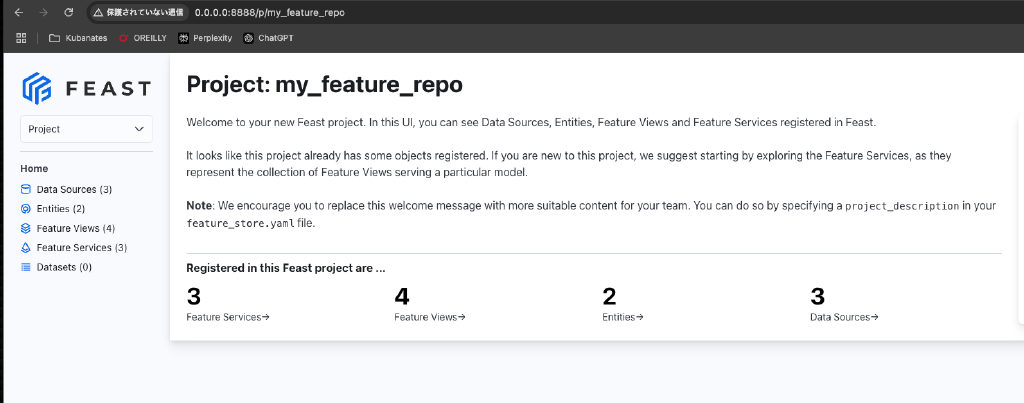Viewport: 1024px width, 403px height.
Task: Click the Entities sidebar icon
Action: 26,209
